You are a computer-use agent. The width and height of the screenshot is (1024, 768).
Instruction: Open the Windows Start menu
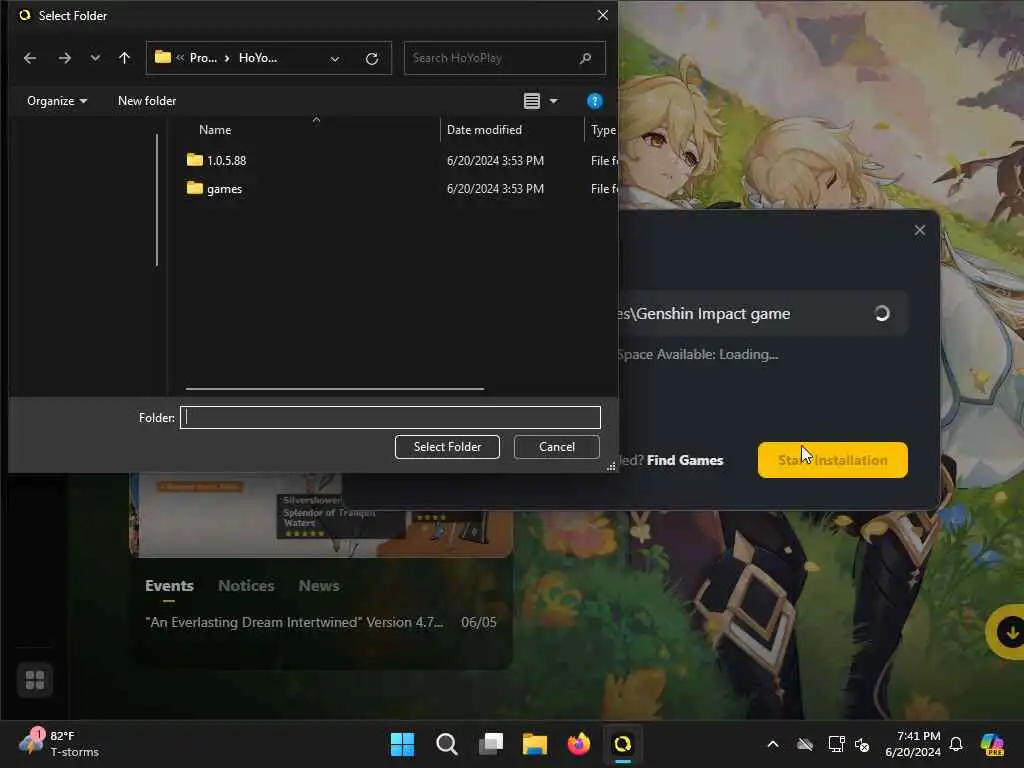(402, 744)
